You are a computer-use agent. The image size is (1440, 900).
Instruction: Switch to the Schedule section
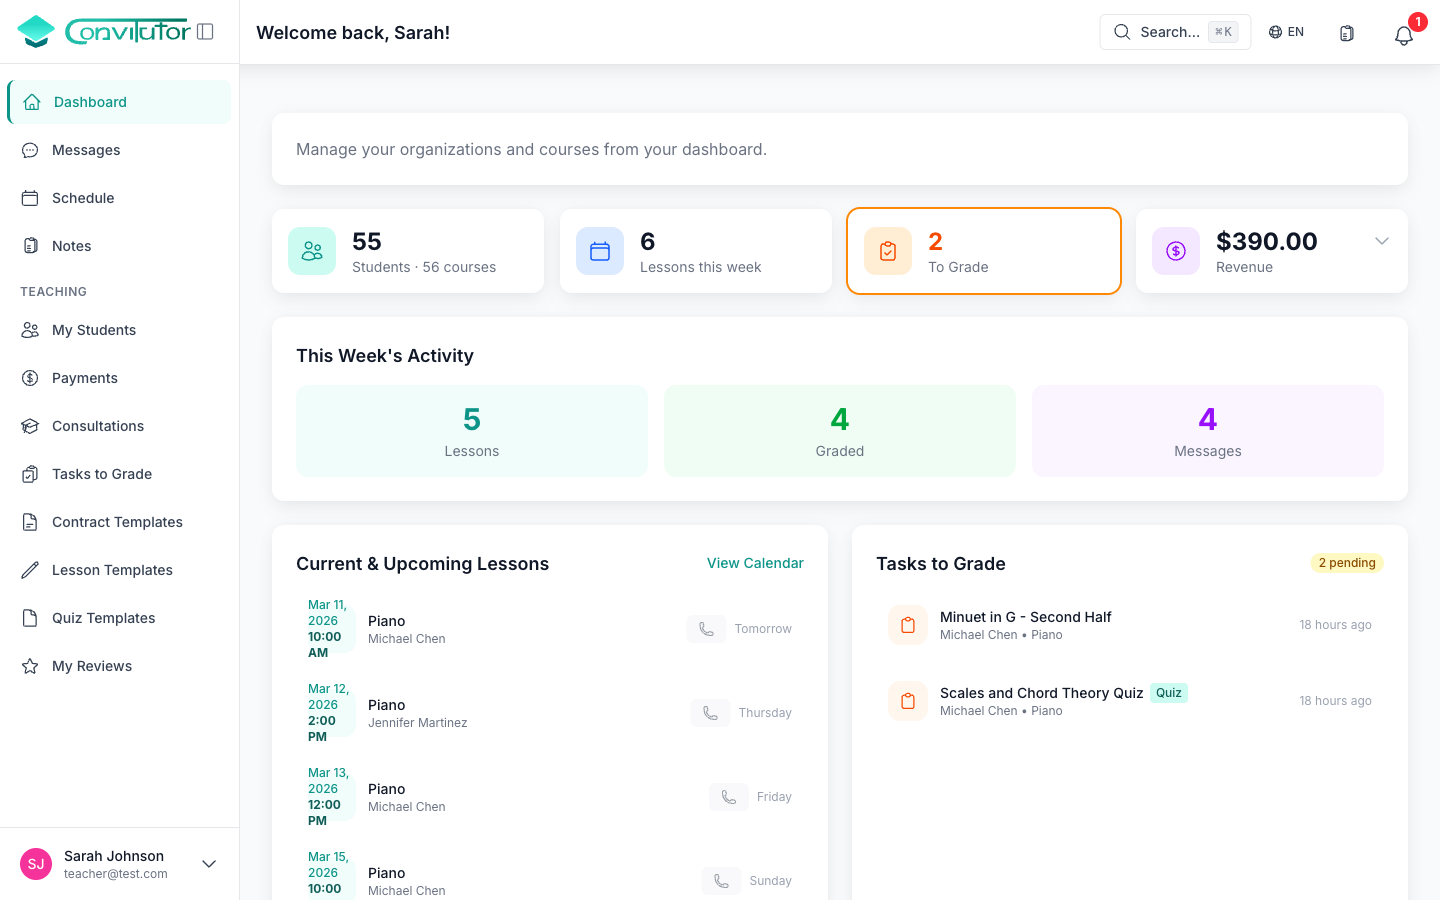click(x=83, y=198)
